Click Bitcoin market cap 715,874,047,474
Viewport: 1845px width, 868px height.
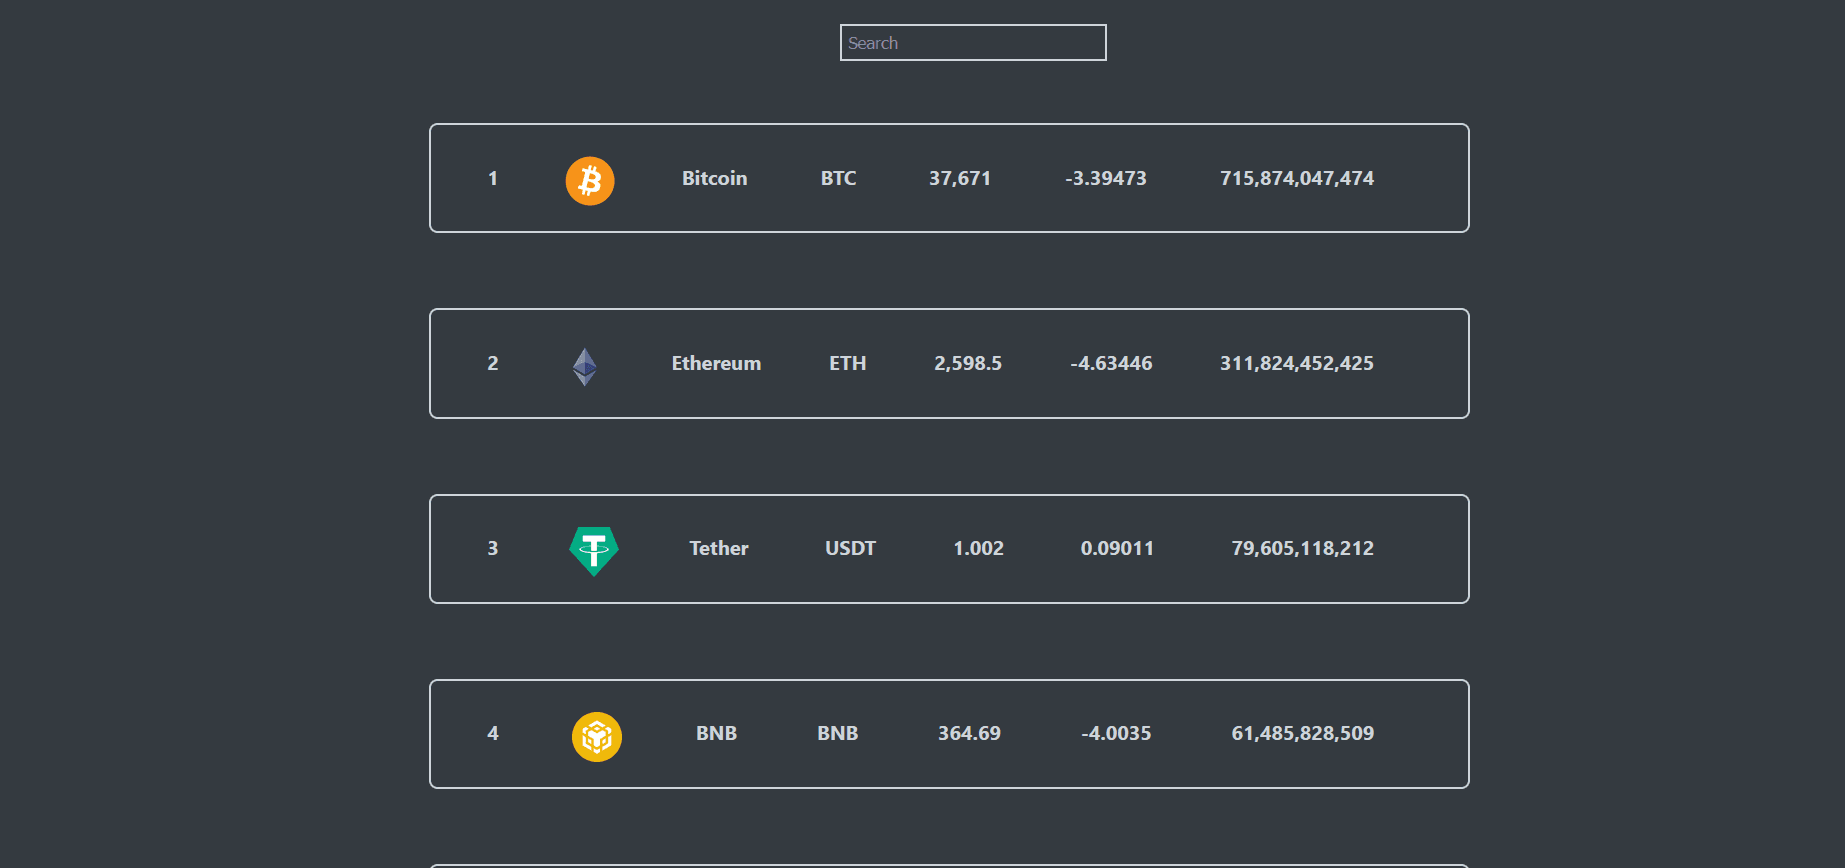(x=1297, y=178)
